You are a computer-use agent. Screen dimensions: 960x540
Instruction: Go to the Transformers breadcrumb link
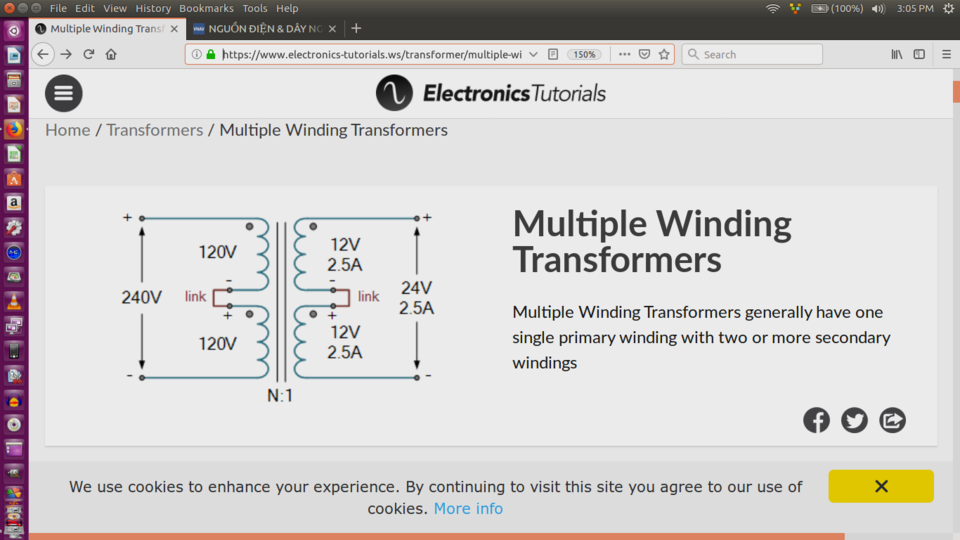(155, 130)
